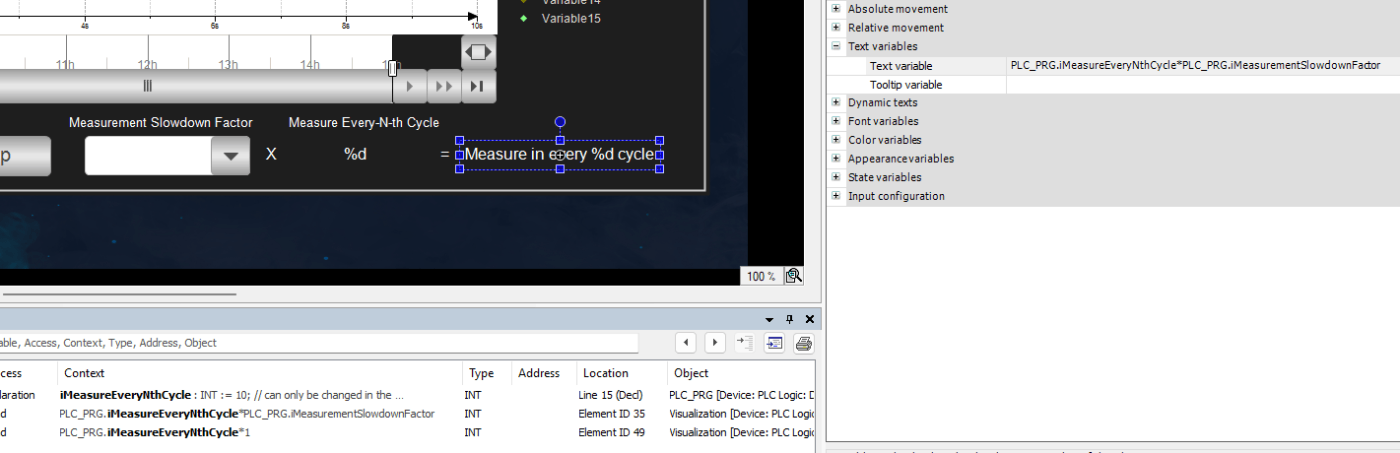Click the trend zoom-range double-arrow icon
The width and height of the screenshot is (1400, 453).
[x=478, y=51]
